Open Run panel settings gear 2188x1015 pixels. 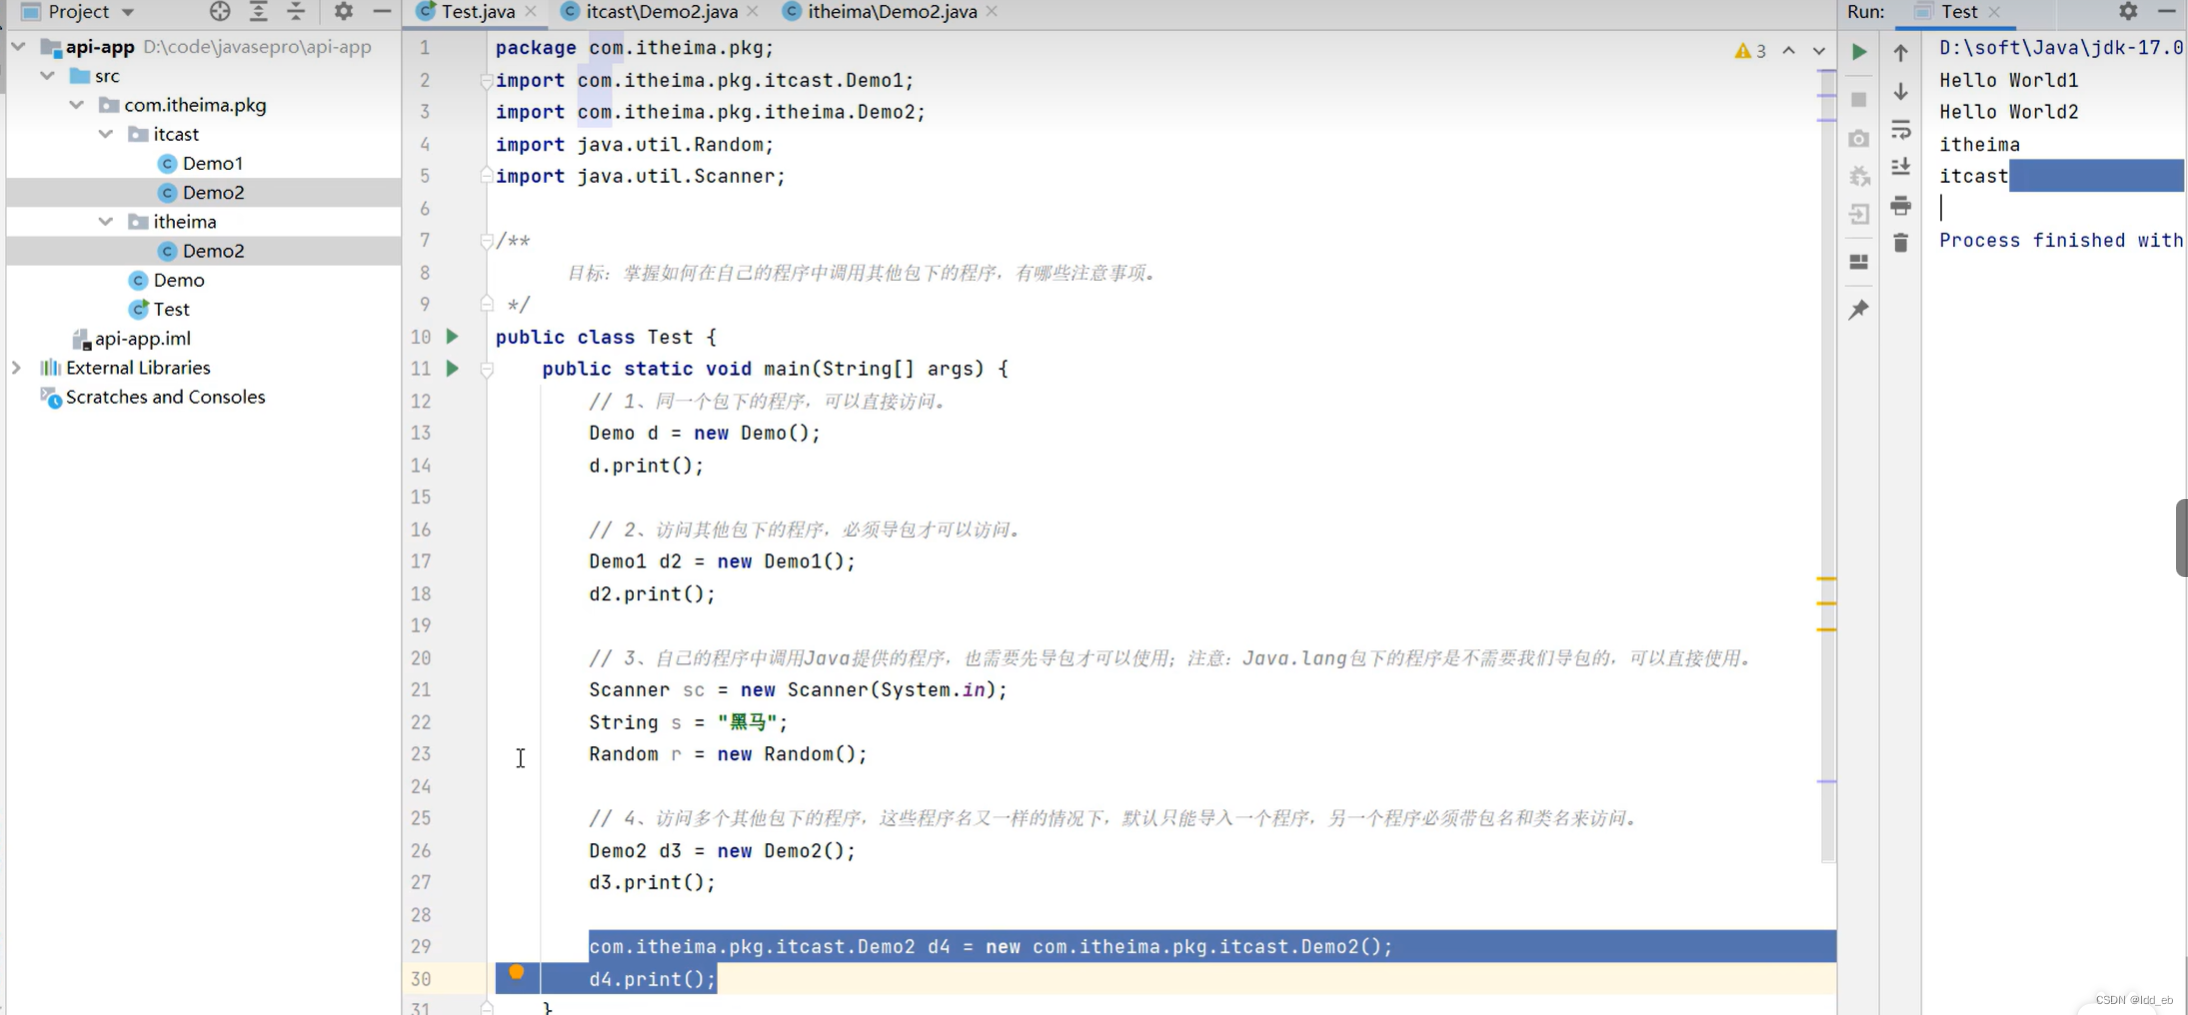(x=2128, y=11)
